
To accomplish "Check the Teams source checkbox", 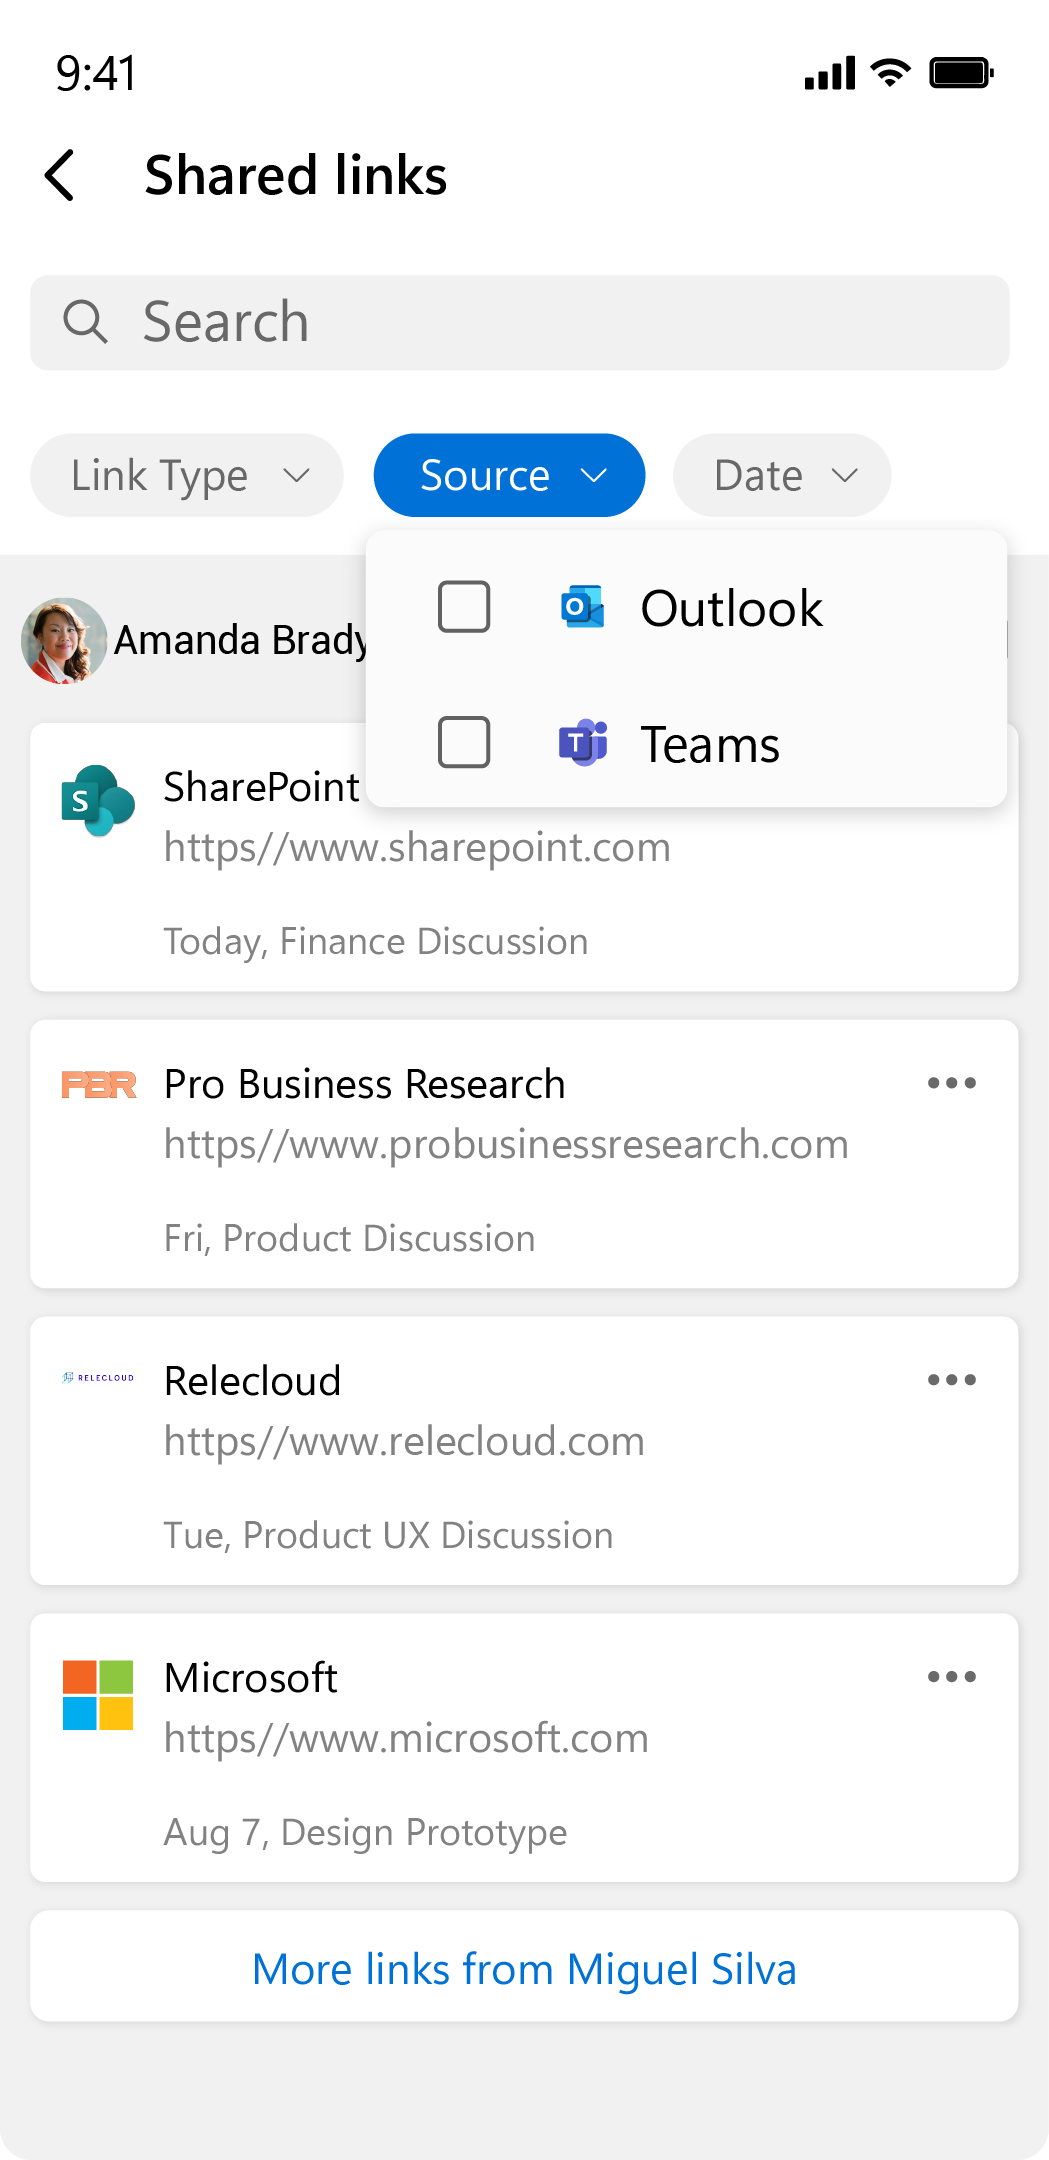I will 464,742.
